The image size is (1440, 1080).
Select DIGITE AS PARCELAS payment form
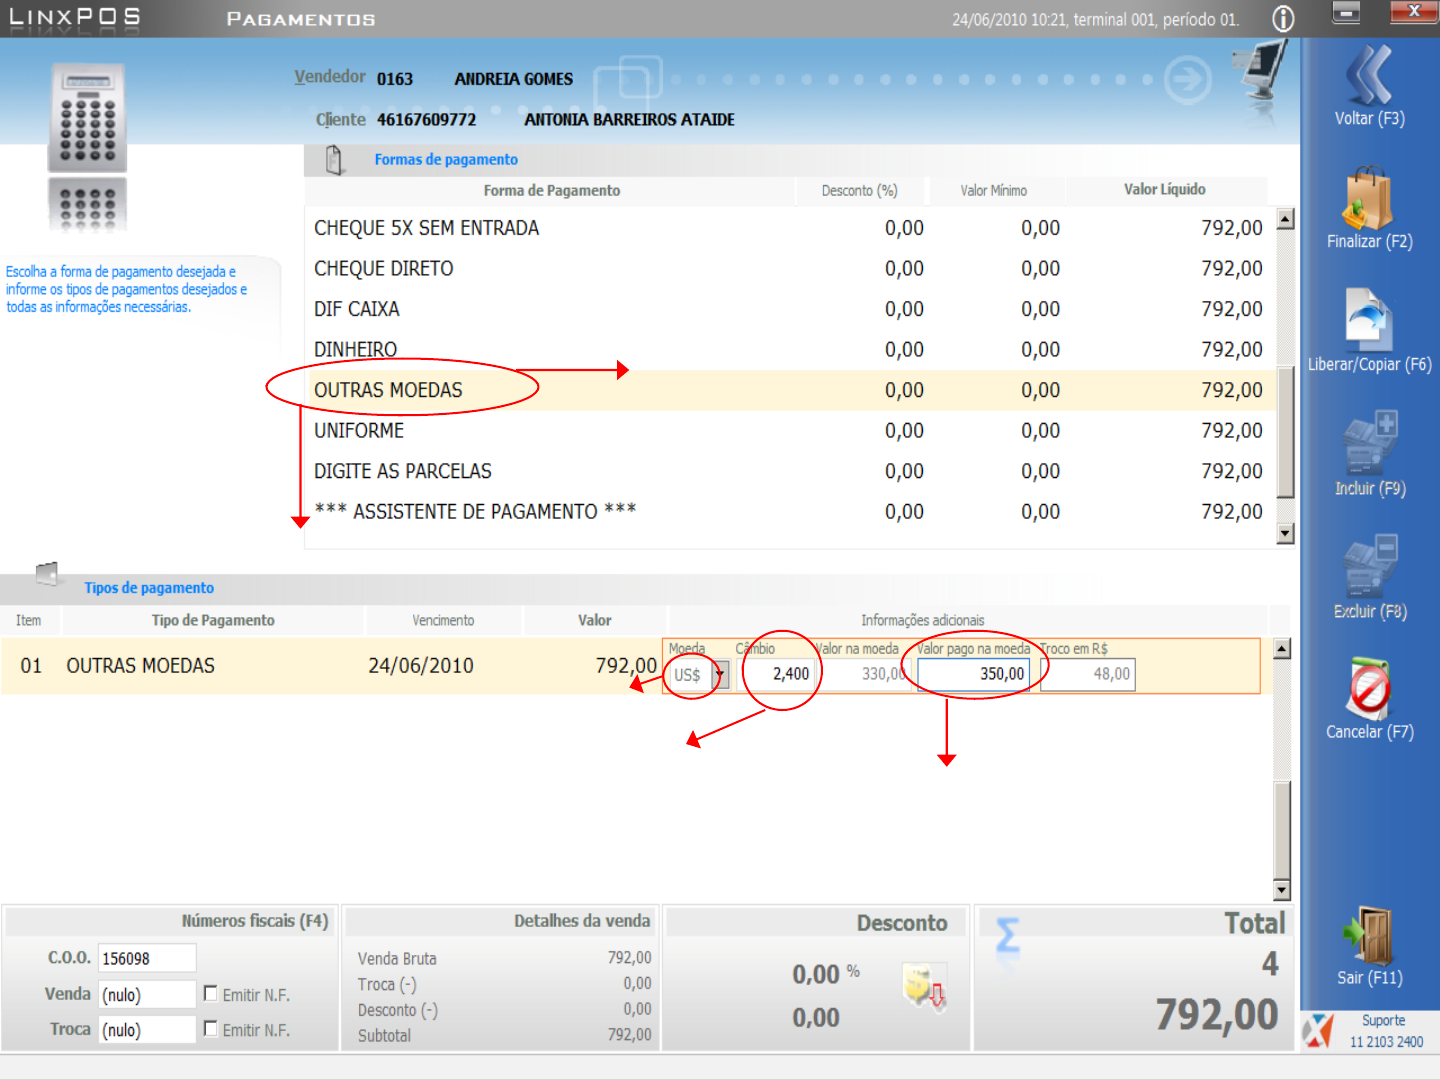click(789, 471)
